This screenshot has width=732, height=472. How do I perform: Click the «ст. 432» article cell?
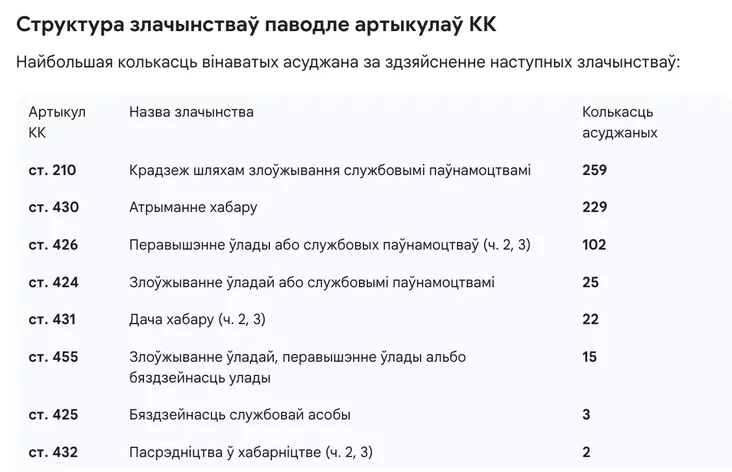point(53,452)
